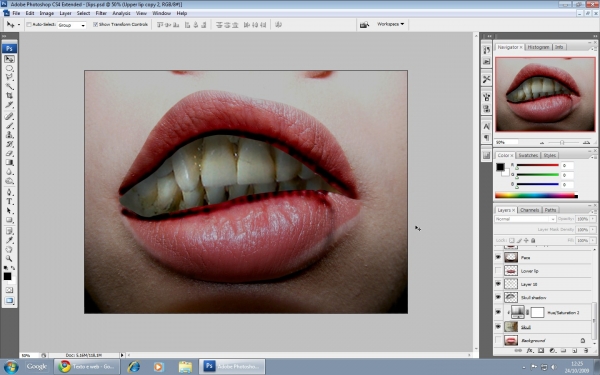Switch to the Paths tab
600x375 pixels.
[550, 210]
